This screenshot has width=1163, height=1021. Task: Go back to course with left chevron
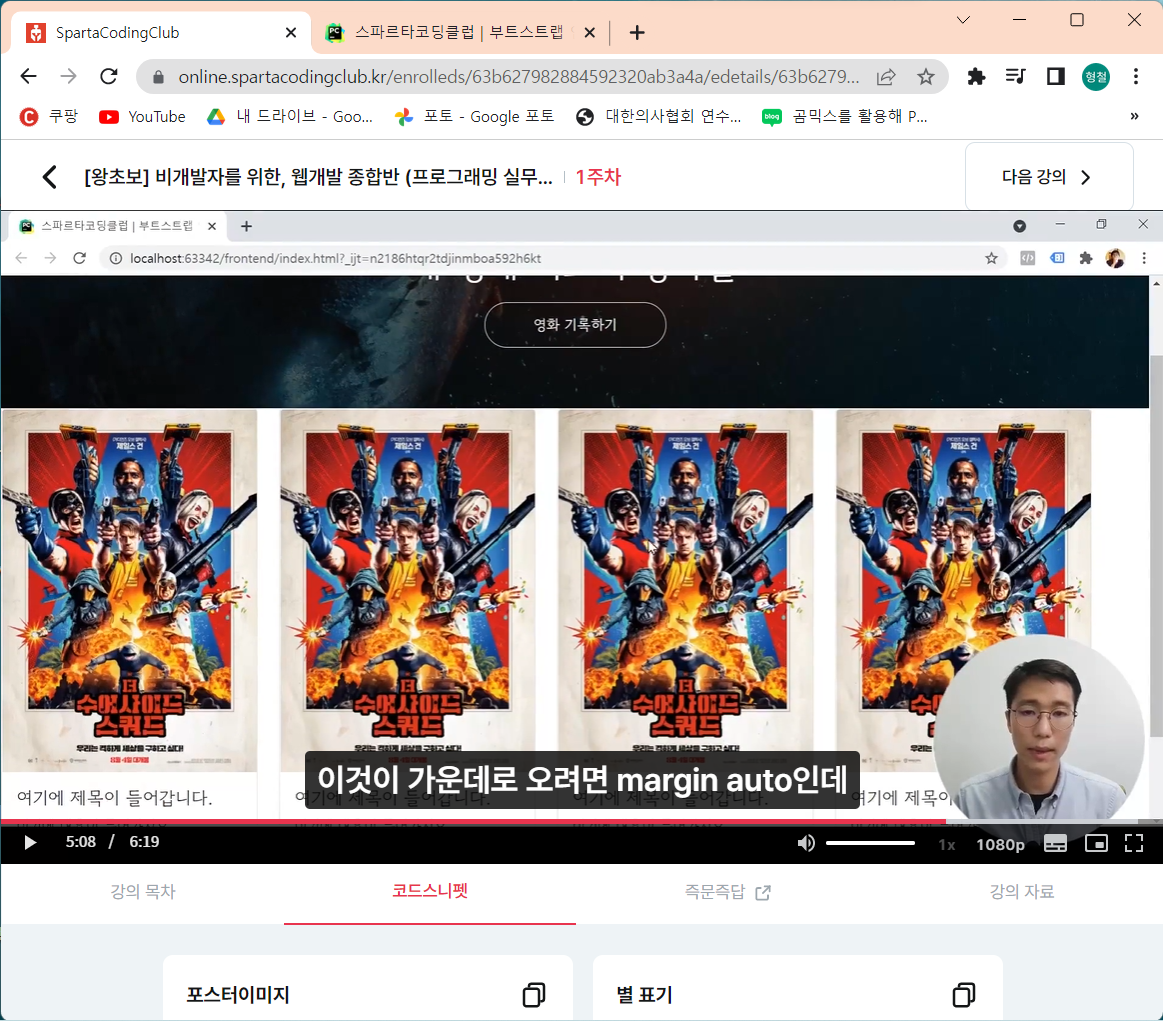(x=50, y=176)
